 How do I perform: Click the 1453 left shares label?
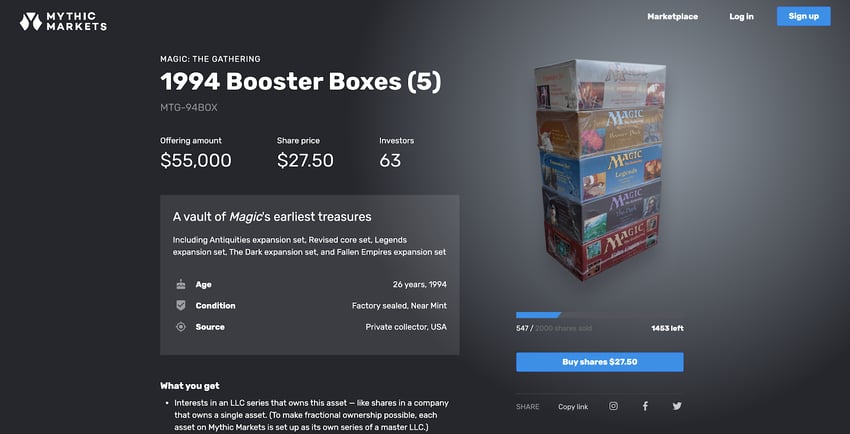pos(667,328)
